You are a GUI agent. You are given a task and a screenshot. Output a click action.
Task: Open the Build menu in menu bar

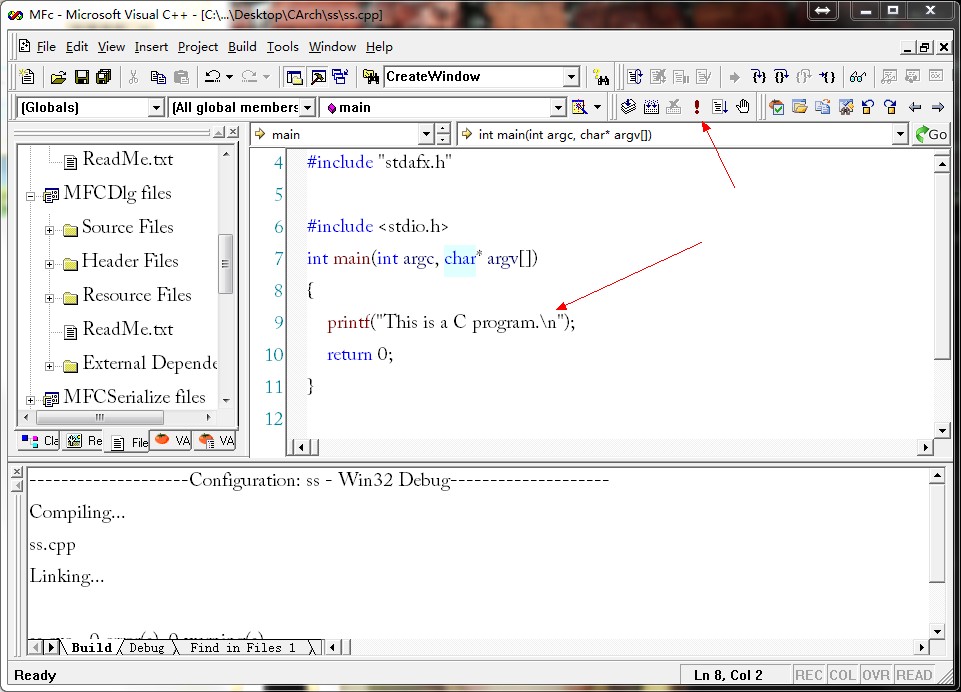click(242, 47)
